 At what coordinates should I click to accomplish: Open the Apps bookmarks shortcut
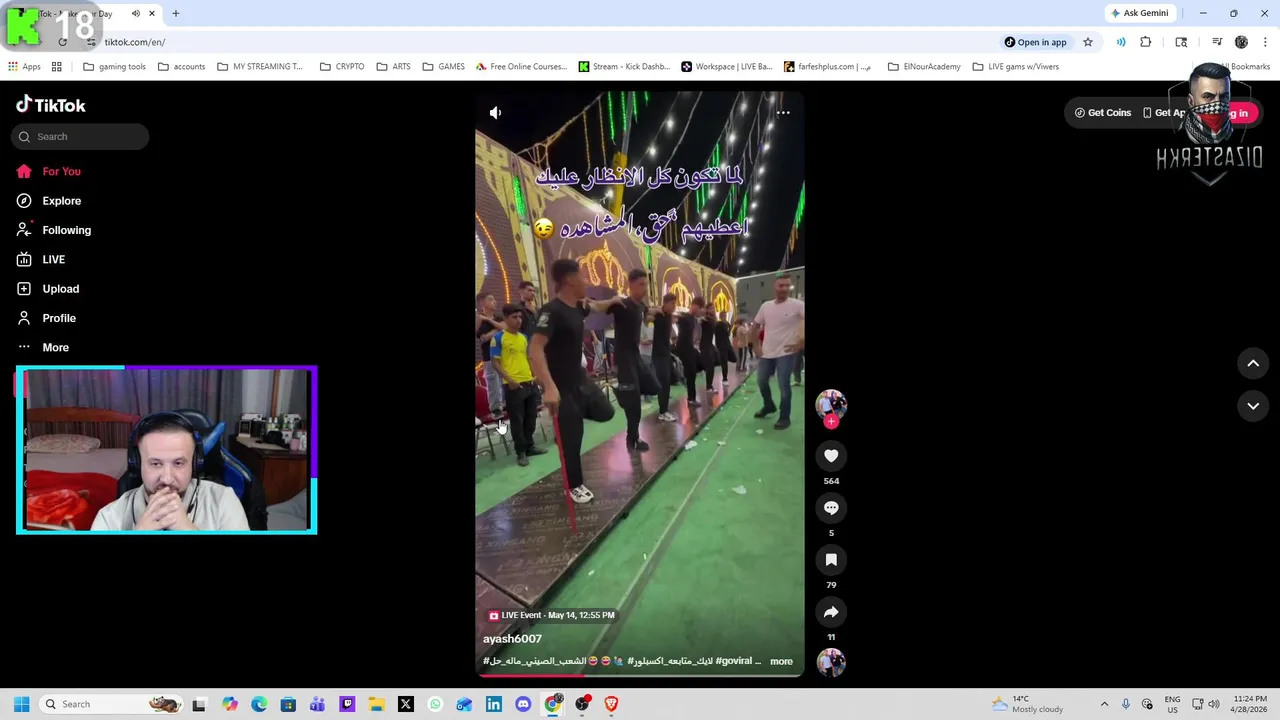tap(25, 67)
